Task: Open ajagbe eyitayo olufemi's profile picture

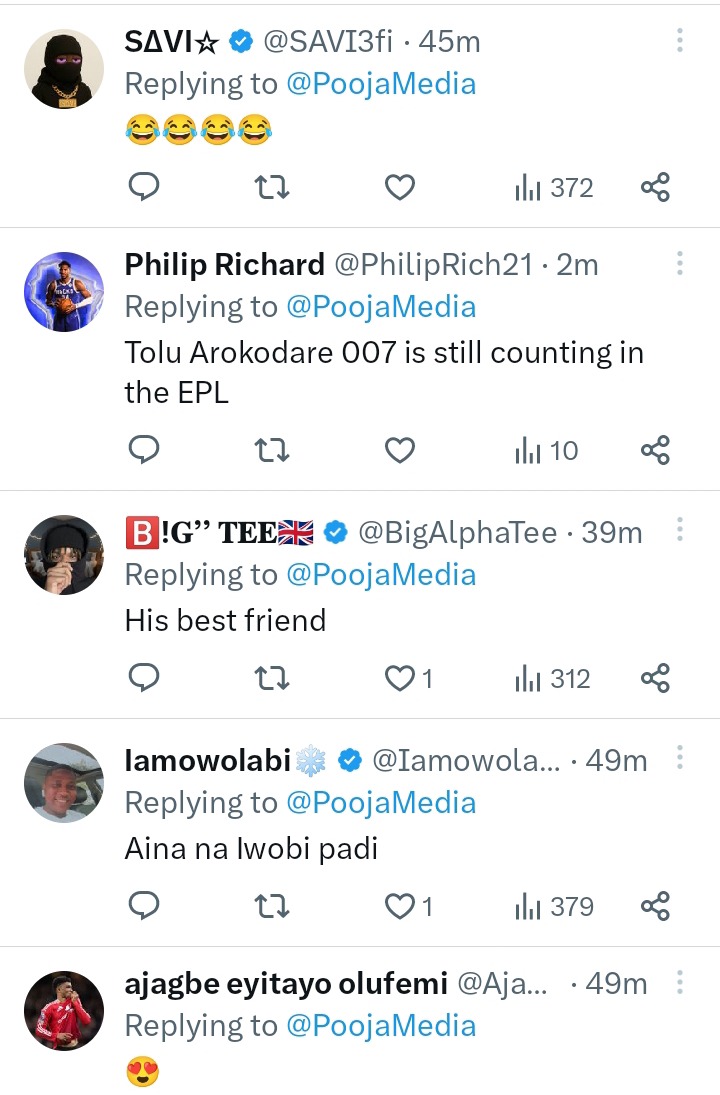Action: (64, 1010)
